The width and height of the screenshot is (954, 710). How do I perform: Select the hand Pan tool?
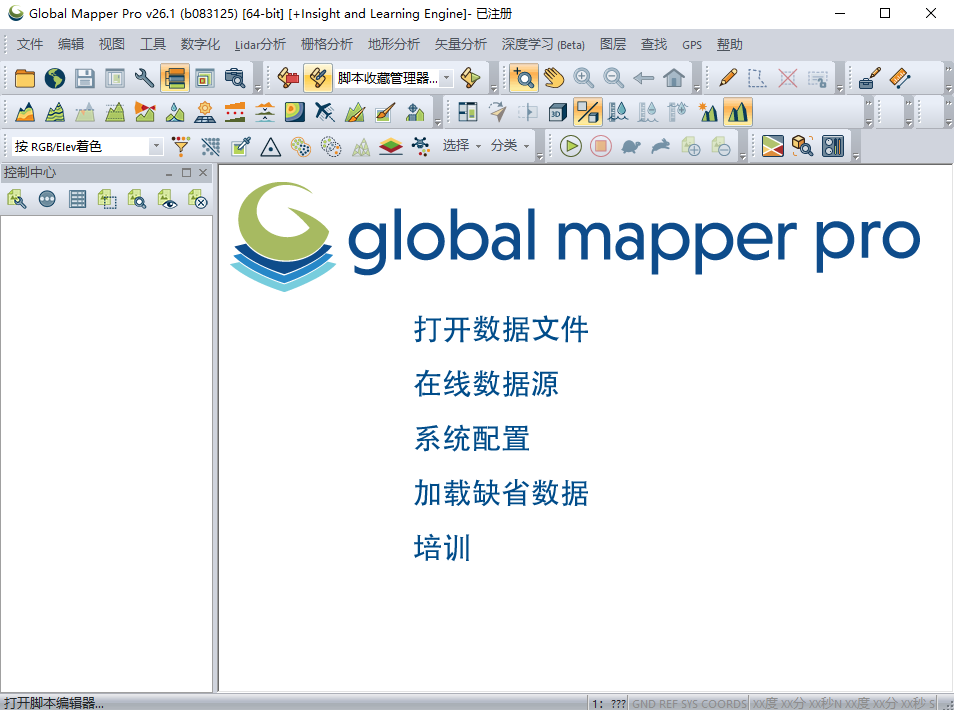click(553, 78)
